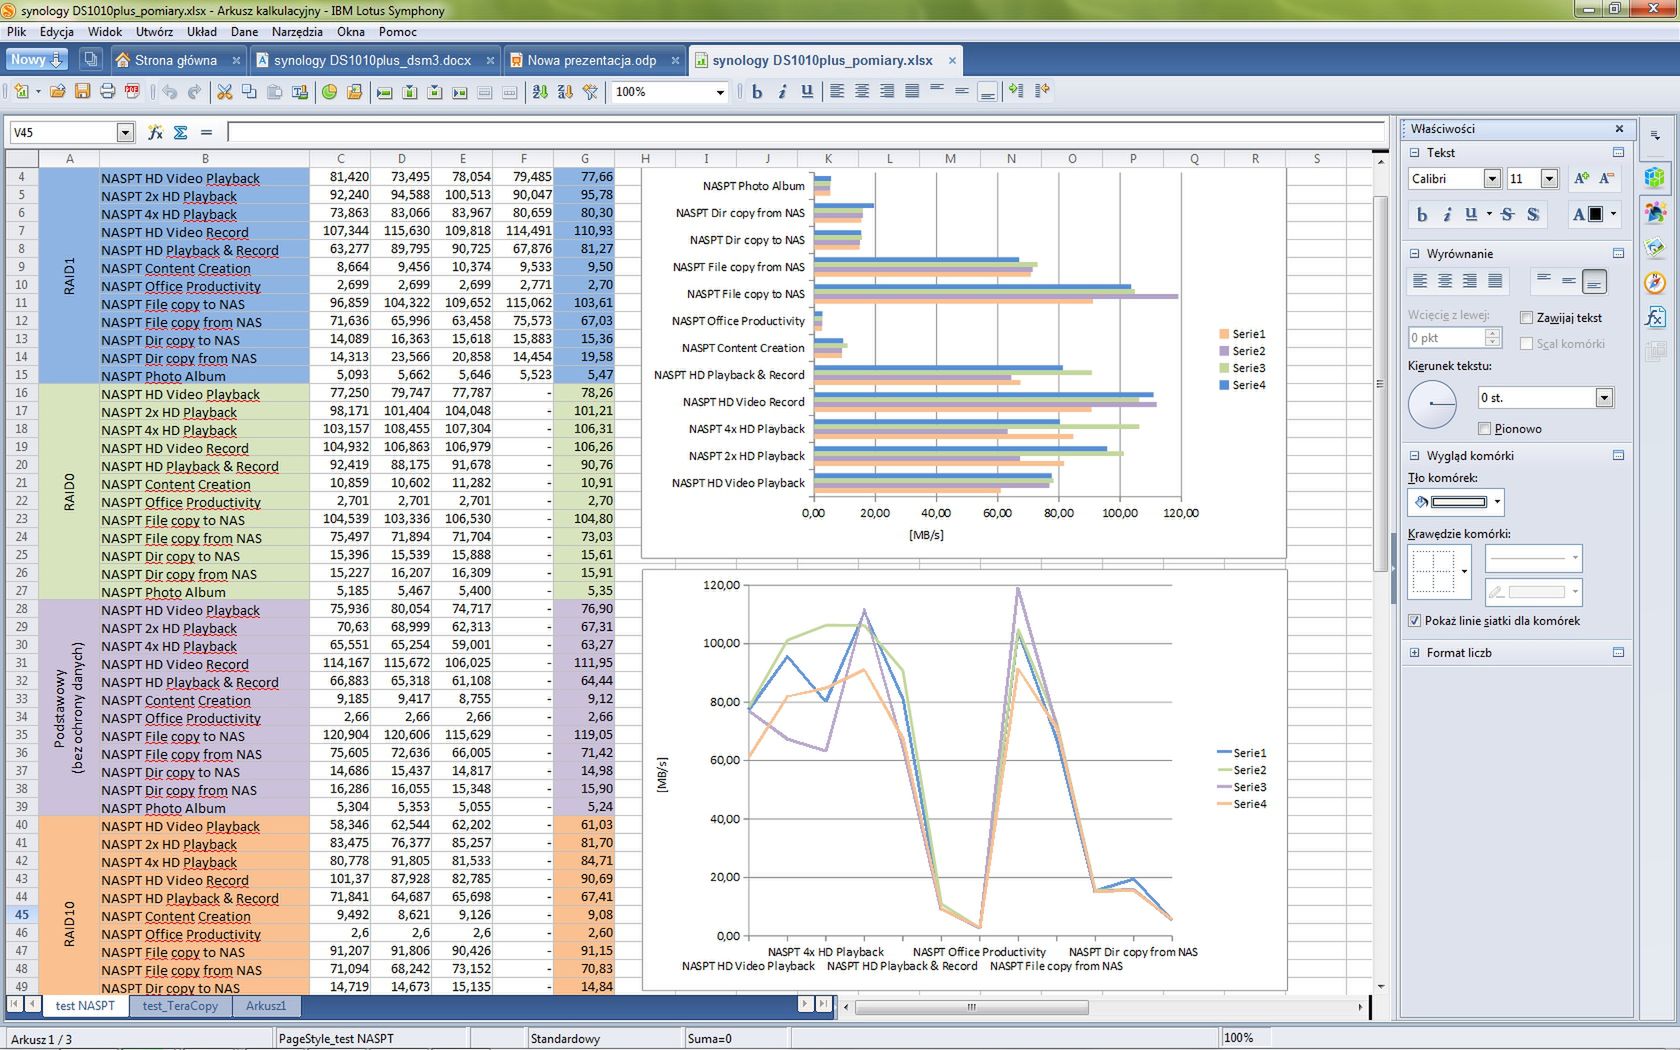Open the cell borders dropdown

click(1464, 572)
